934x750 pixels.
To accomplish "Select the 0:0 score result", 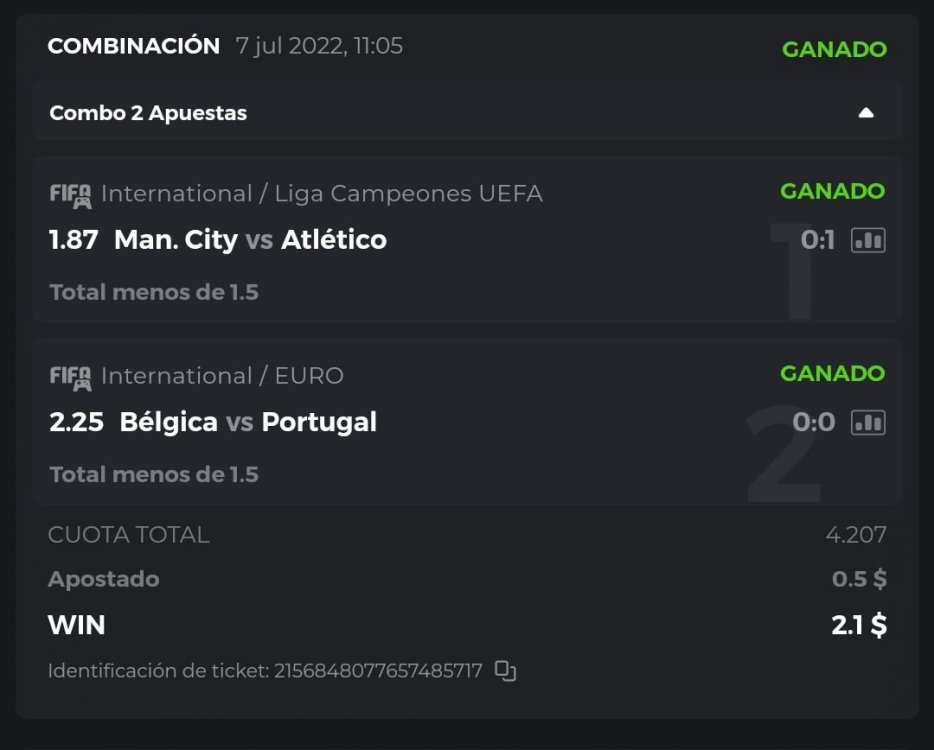I will pyautogui.click(x=813, y=422).
